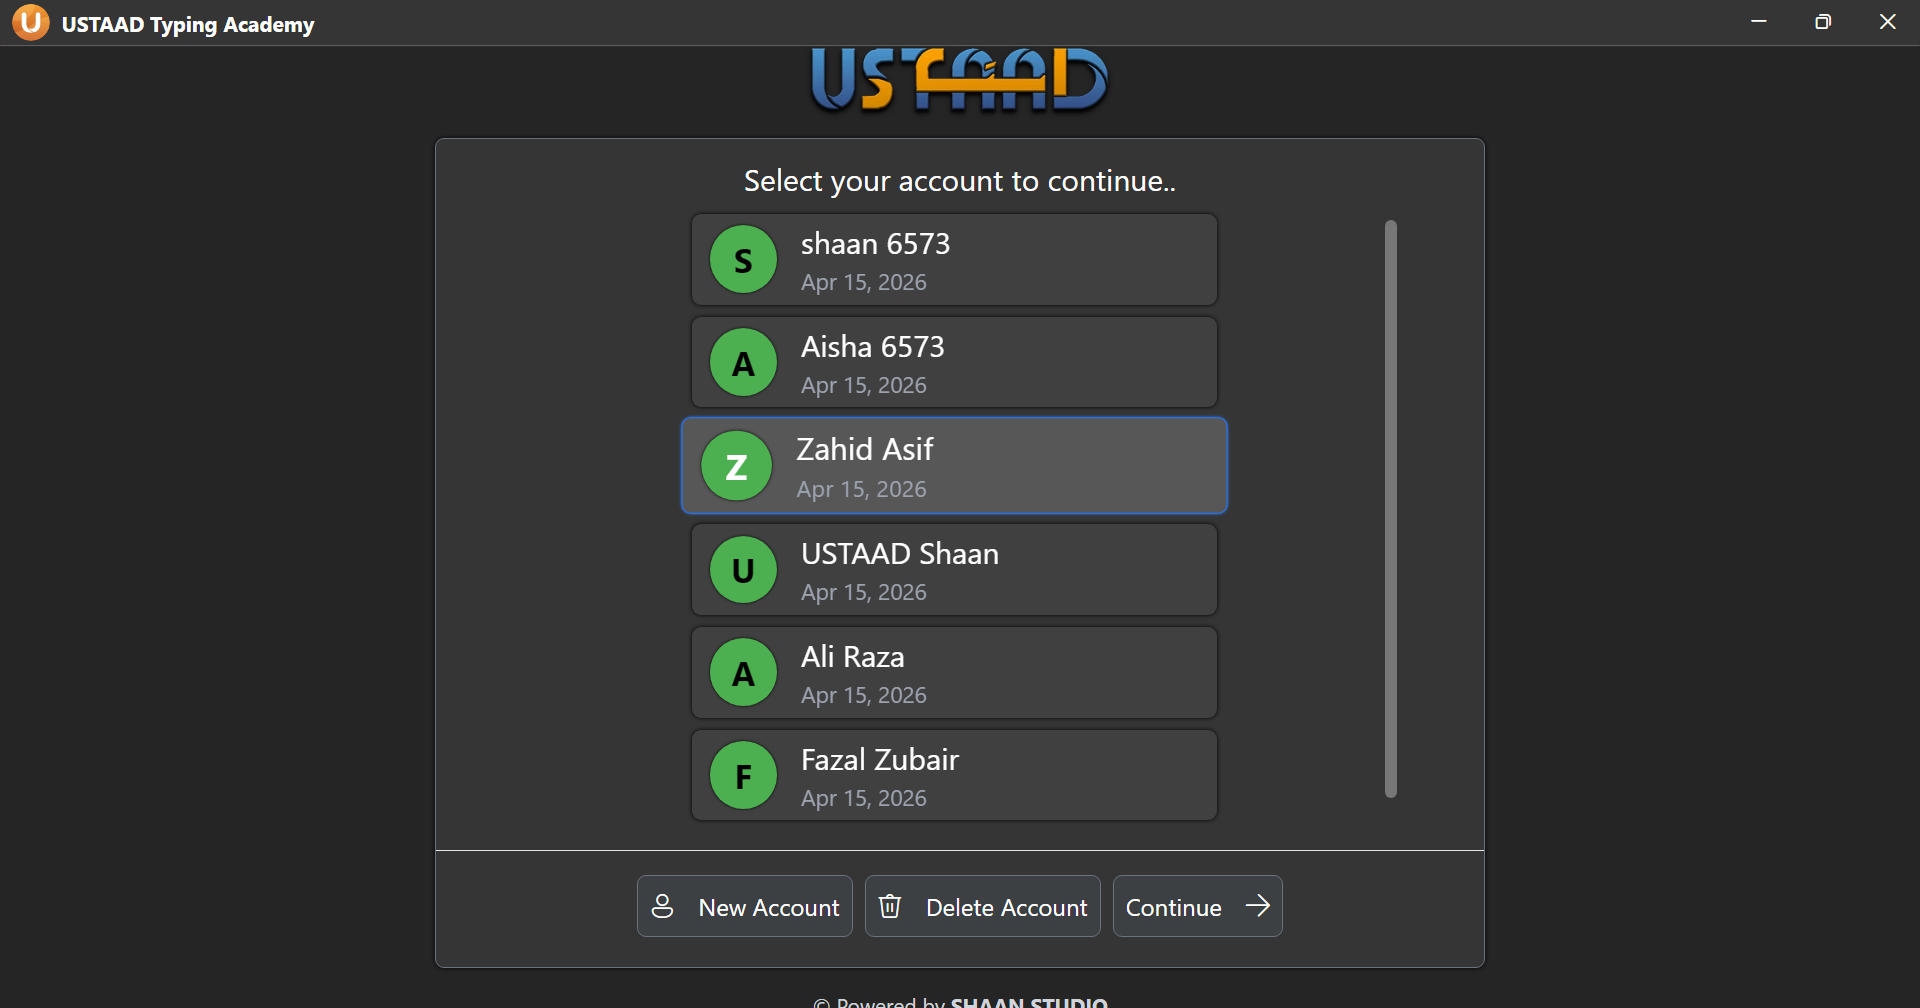Click the trash can icon
This screenshot has width=1920, height=1008.
tap(889, 906)
